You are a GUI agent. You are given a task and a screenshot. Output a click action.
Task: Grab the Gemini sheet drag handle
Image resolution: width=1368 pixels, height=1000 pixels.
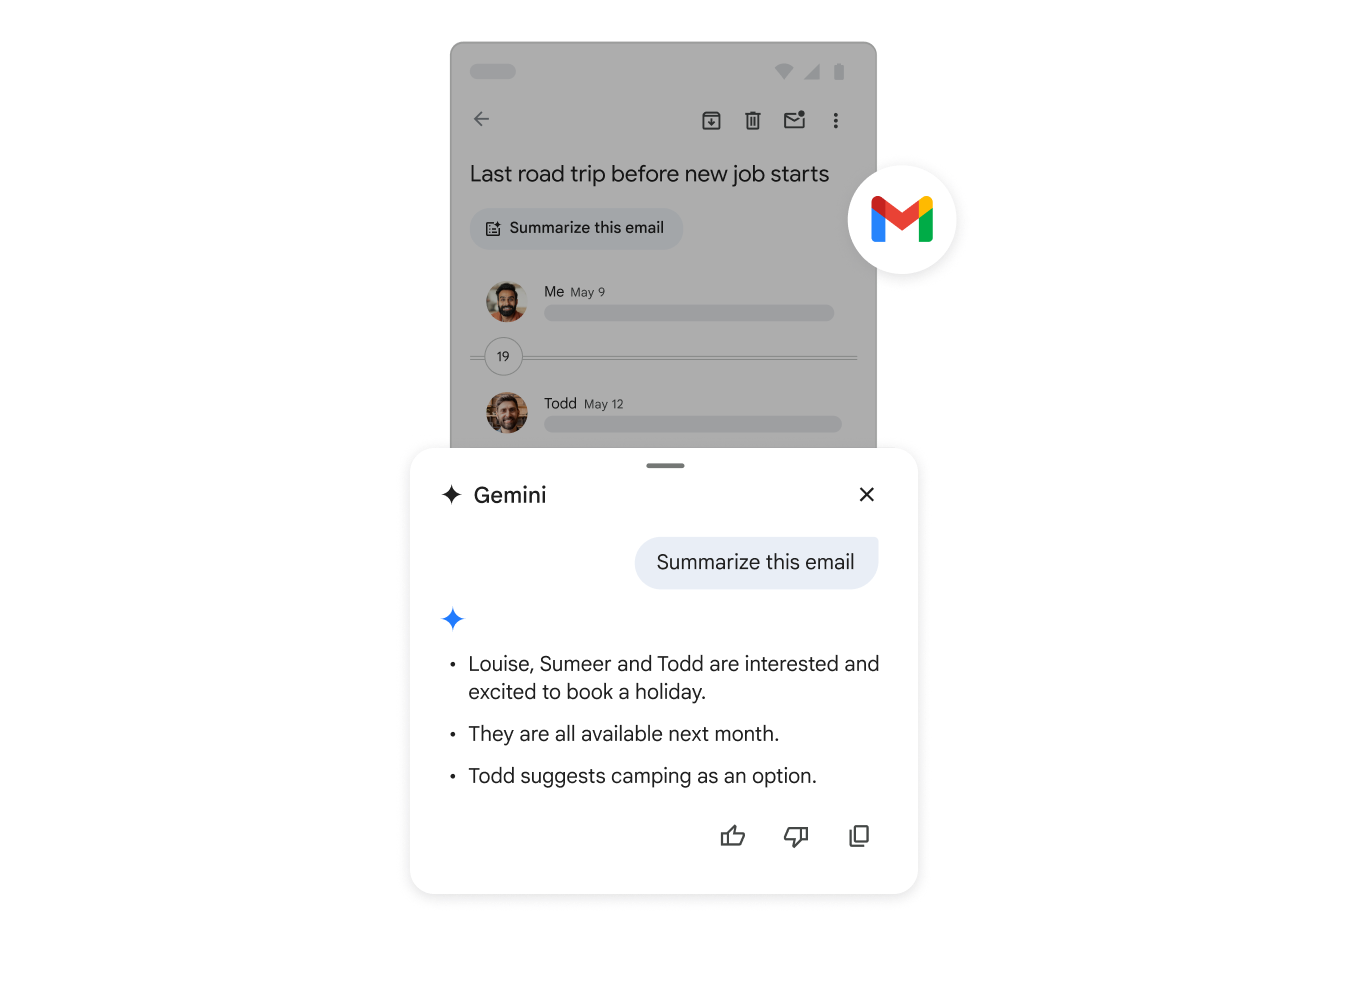tap(665, 466)
